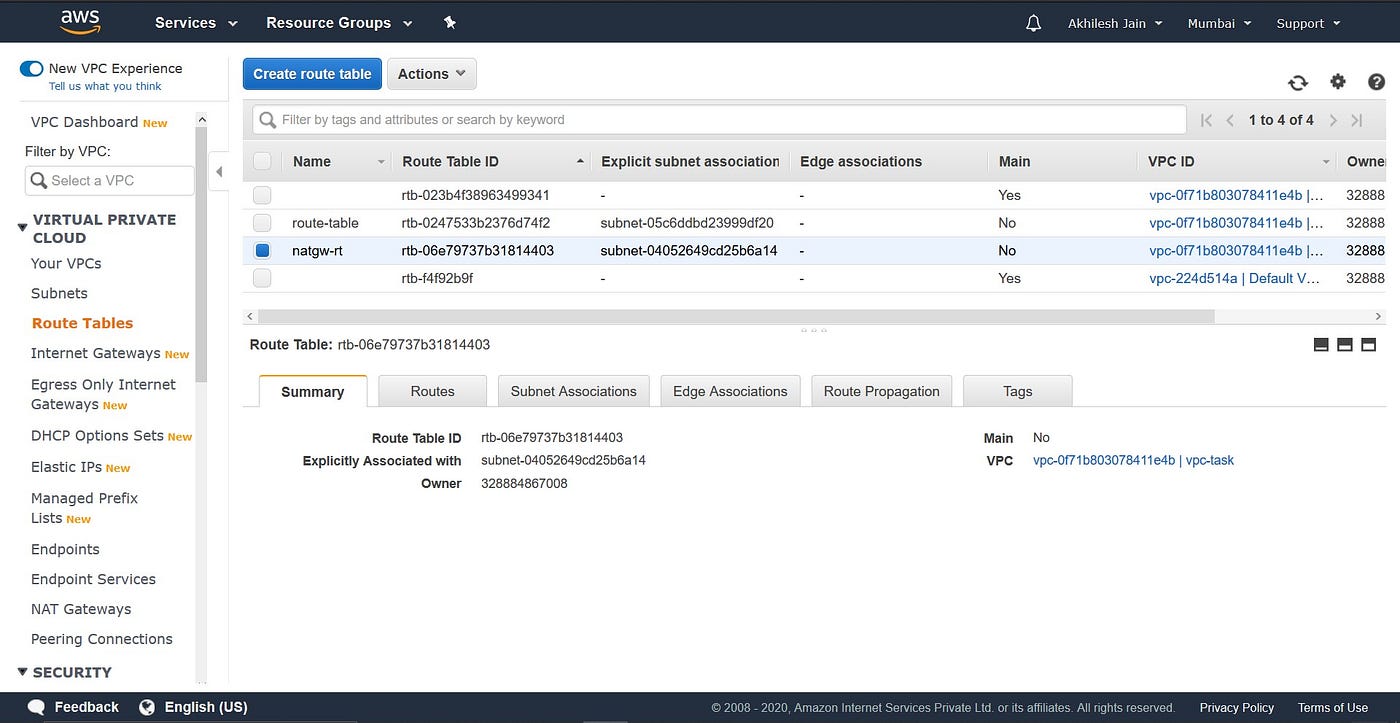Image resolution: width=1400 pixels, height=723 pixels.
Task: Click the horizontal table scrollbar
Action: [736, 316]
